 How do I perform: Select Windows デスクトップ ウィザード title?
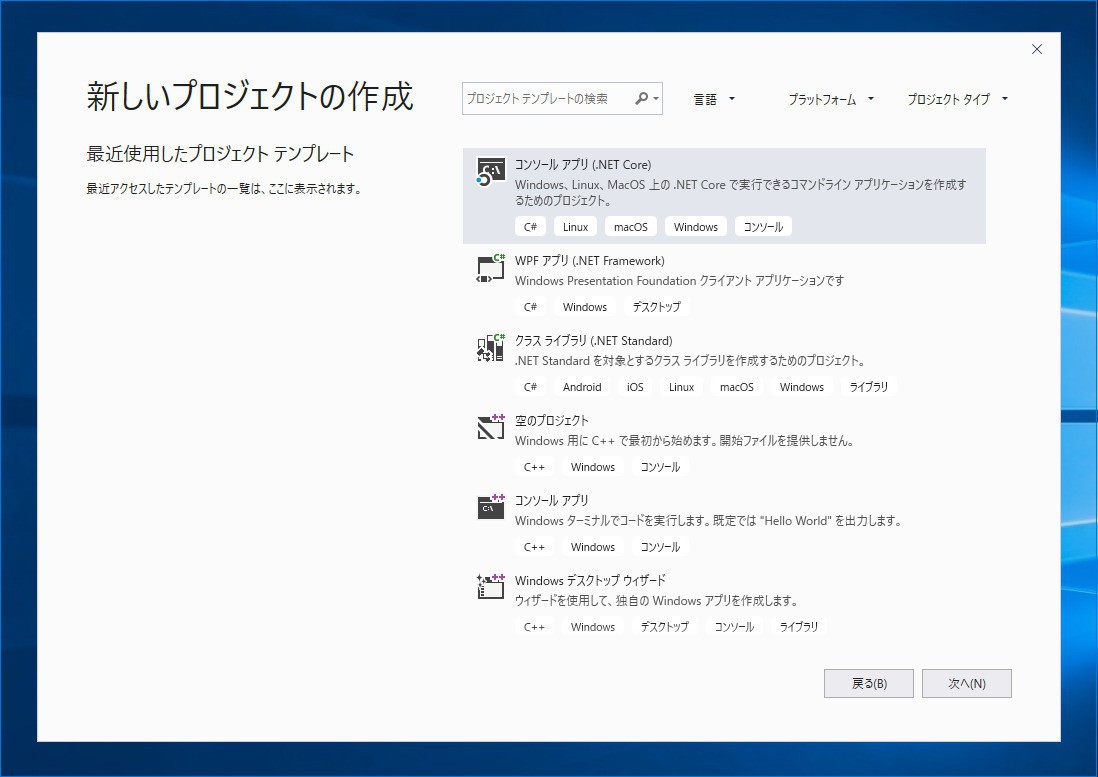[590, 580]
